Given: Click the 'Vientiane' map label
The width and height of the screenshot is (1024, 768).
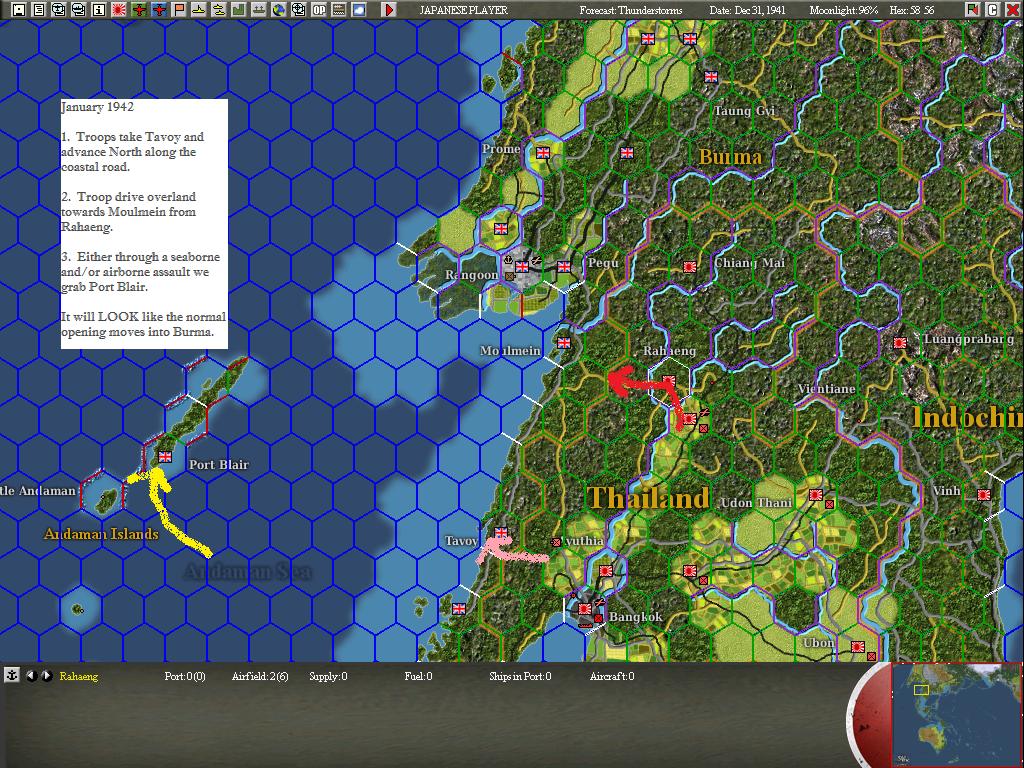Looking at the screenshot, I should [x=826, y=389].
